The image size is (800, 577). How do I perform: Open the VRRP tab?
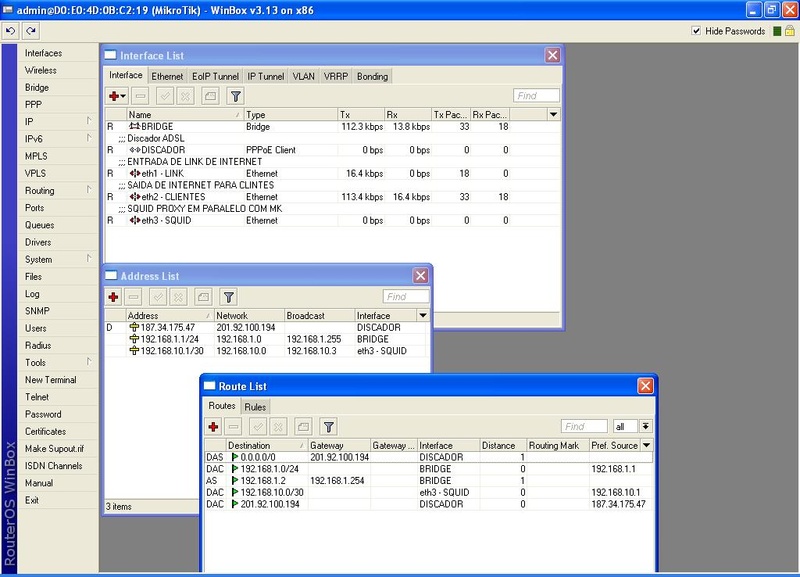(x=336, y=77)
